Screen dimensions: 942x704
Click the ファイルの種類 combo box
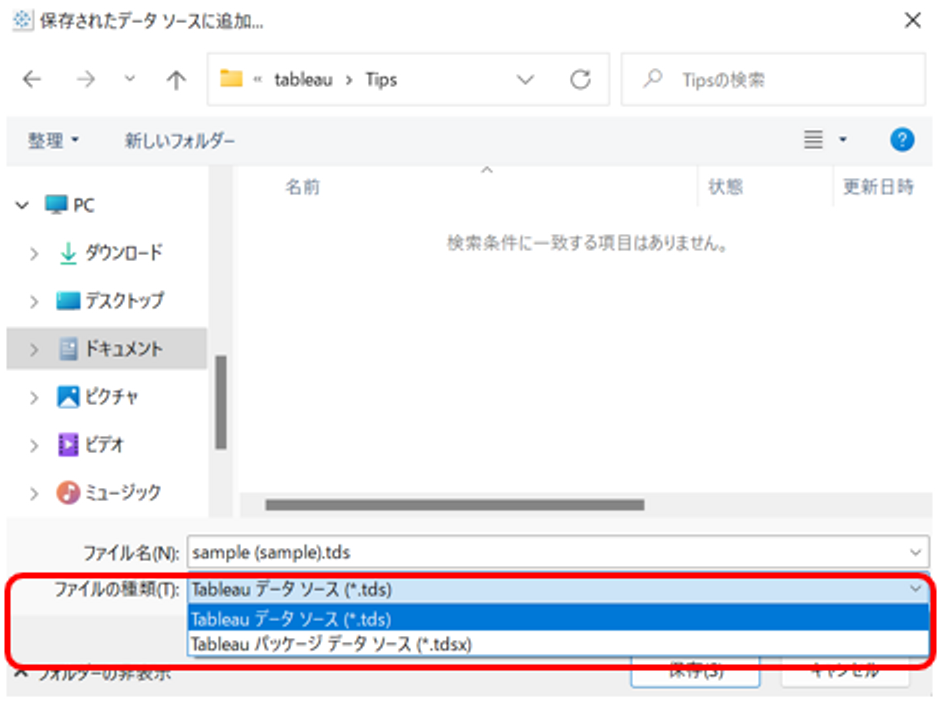(x=558, y=589)
